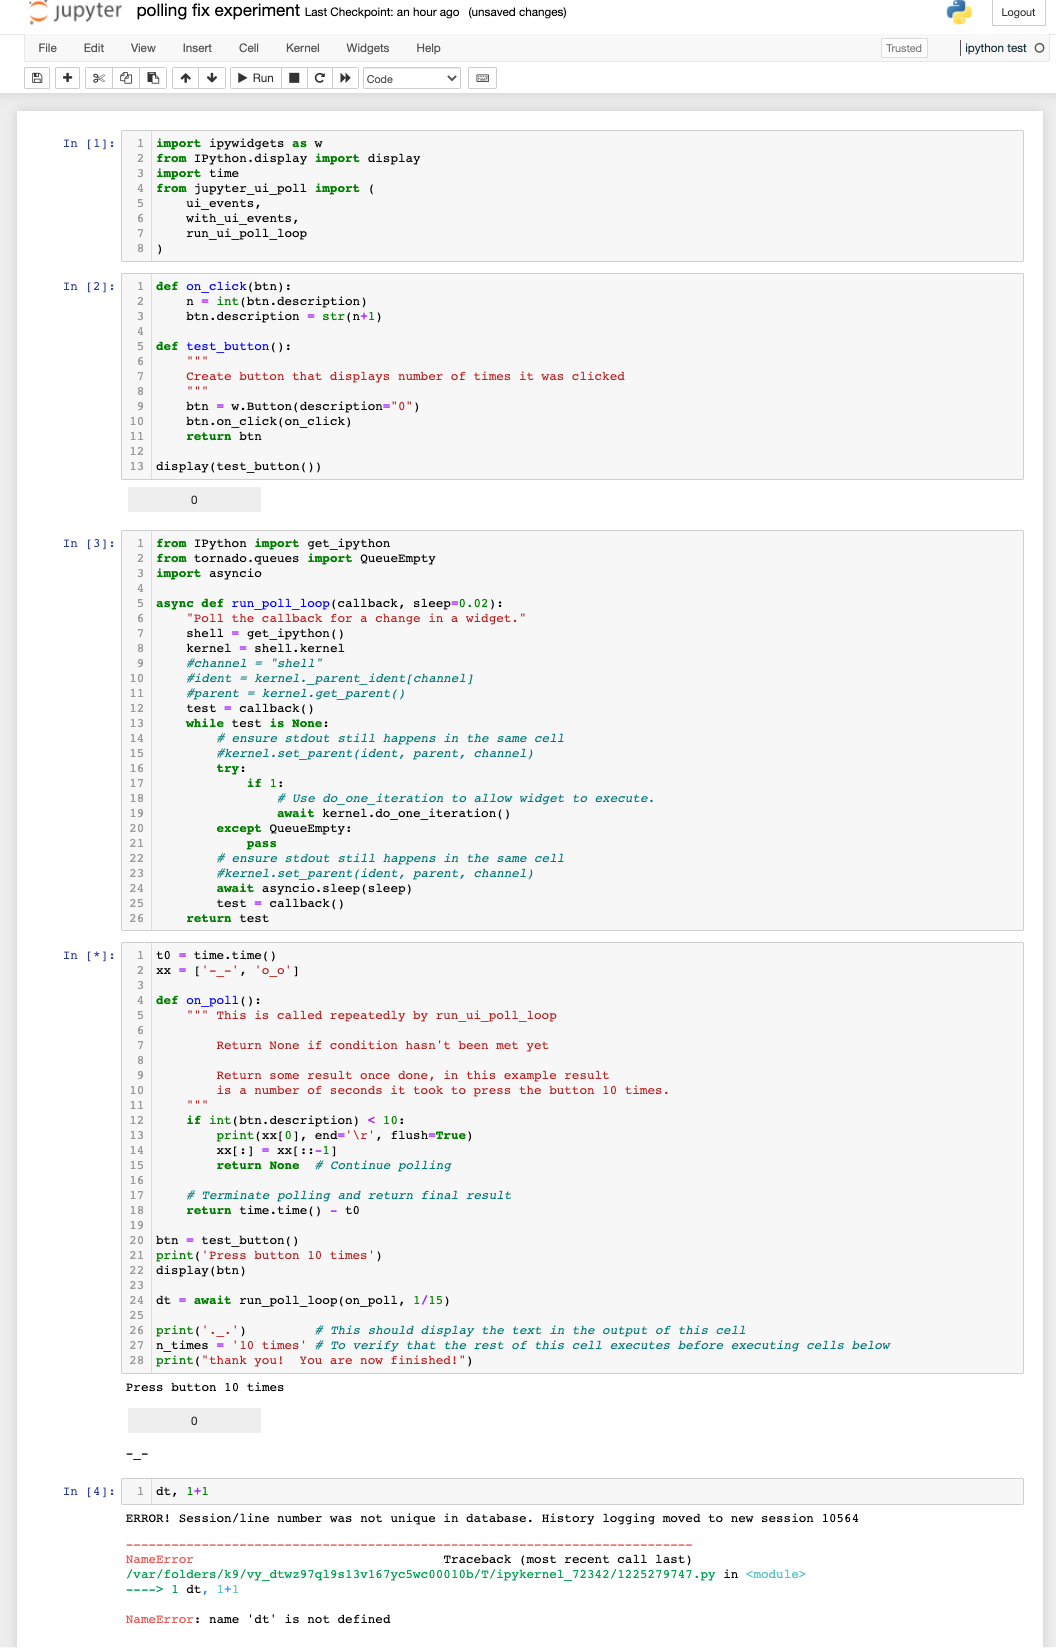Move selected cell down arrow
The image size is (1056, 1648).
coord(212,78)
